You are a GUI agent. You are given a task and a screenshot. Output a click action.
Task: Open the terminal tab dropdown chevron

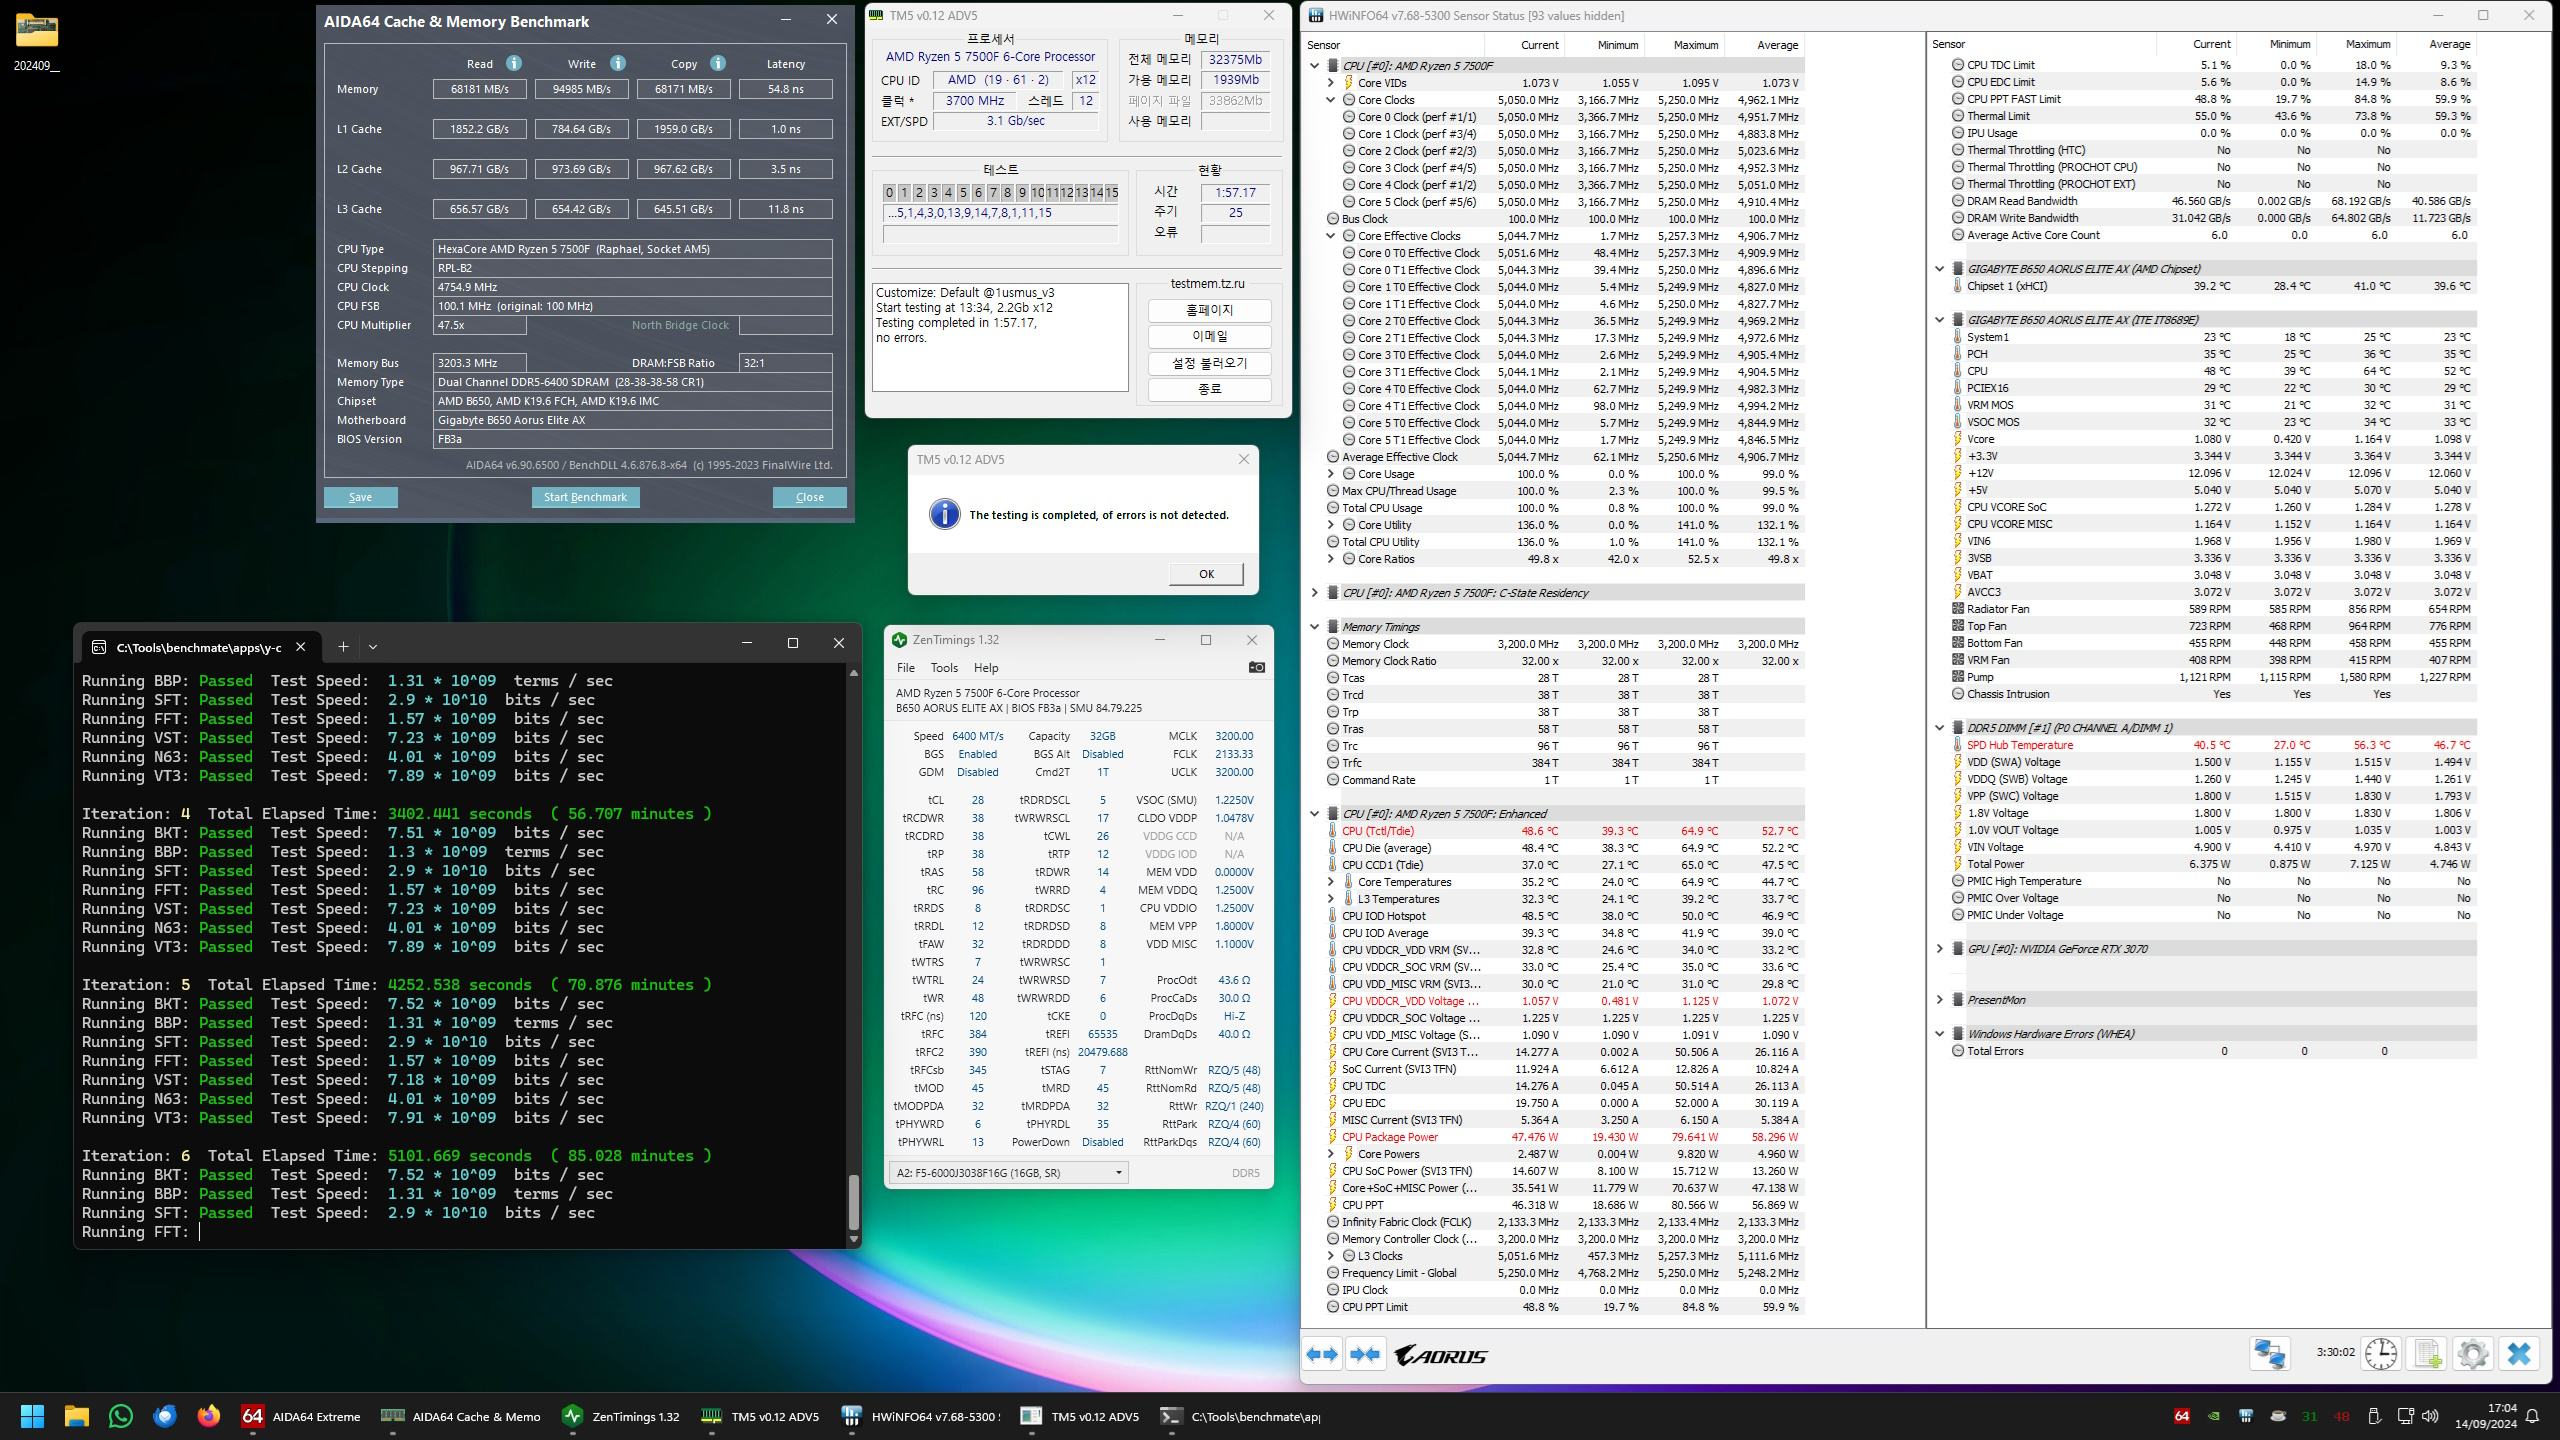point(373,646)
